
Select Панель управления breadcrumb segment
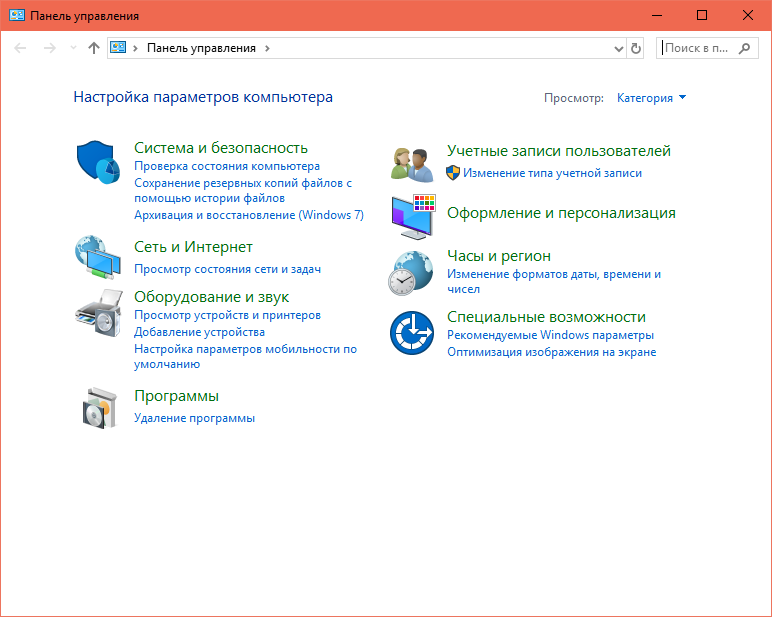click(x=201, y=48)
